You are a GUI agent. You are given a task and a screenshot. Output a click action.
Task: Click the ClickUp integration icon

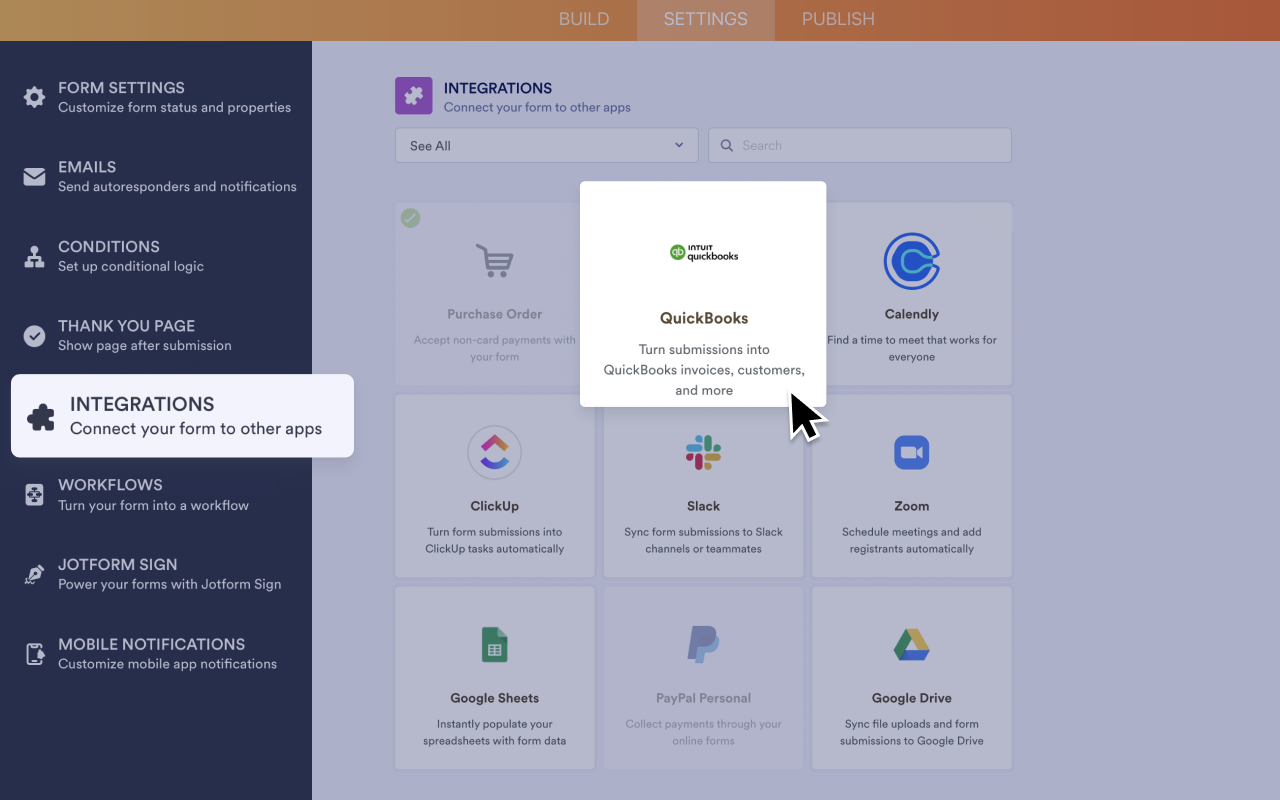coord(494,452)
